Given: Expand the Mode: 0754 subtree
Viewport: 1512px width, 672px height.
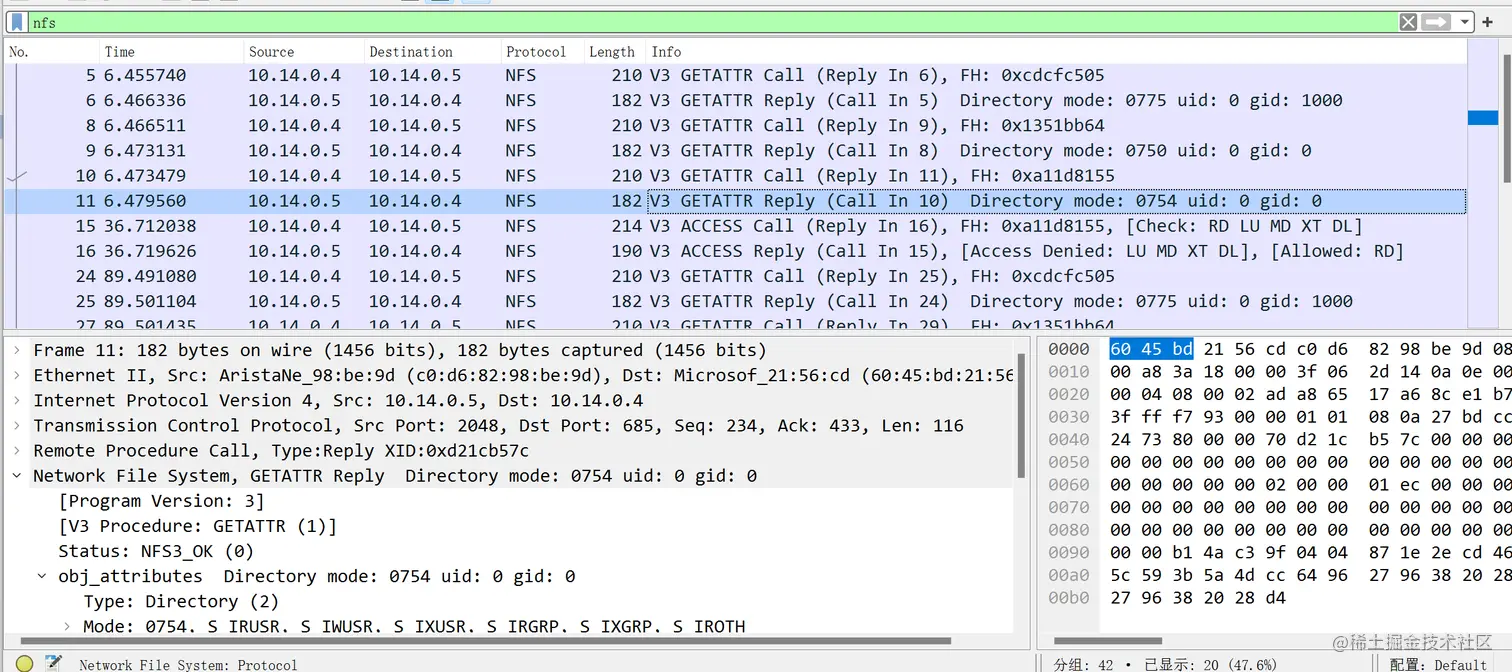Looking at the screenshot, I should point(67,626).
